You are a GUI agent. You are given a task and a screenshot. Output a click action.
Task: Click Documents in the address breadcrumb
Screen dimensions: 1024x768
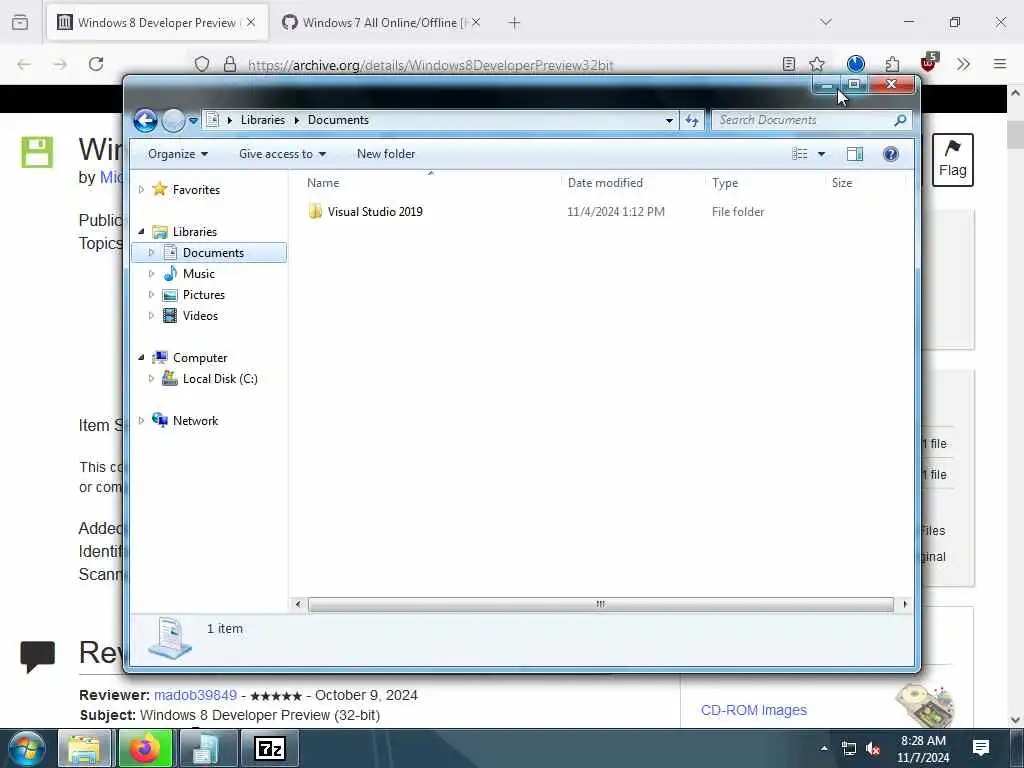[x=338, y=120]
